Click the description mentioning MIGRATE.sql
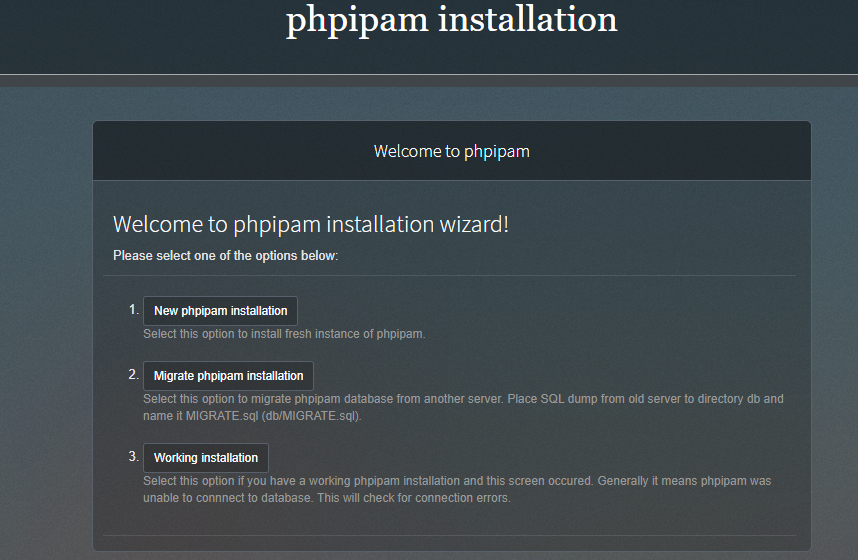Image resolution: width=858 pixels, height=560 pixels. [x=463, y=407]
